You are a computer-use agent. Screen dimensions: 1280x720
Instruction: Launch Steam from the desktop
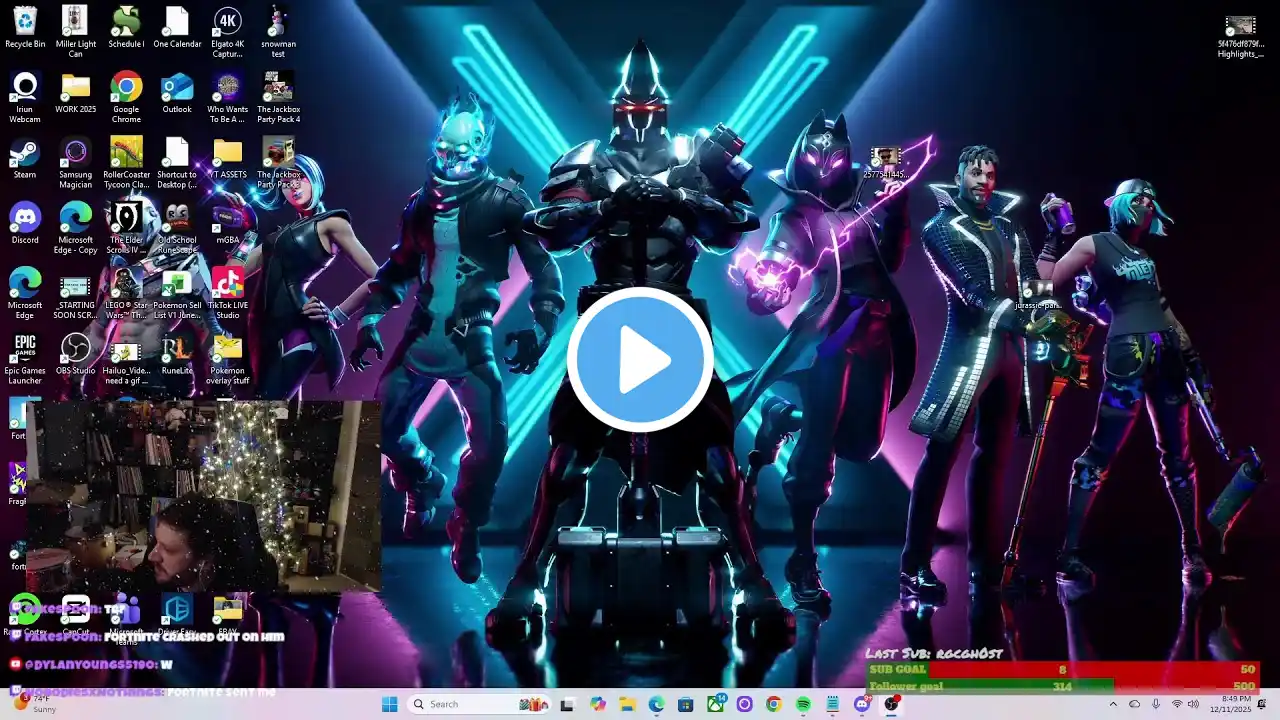pyautogui.click(x=25, y=158)
